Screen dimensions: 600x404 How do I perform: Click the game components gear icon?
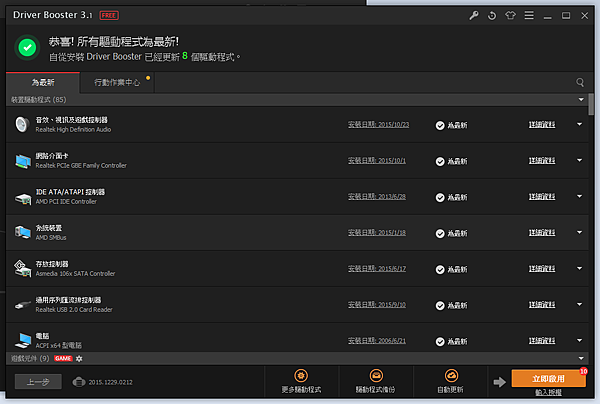tap(79, 358)
